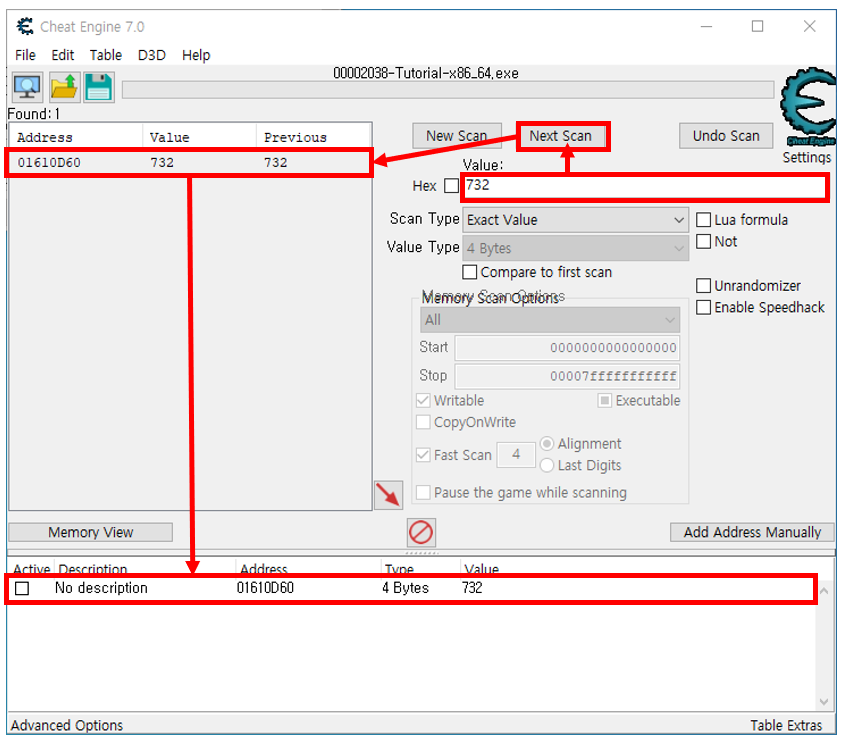Click the Stop address field
This screenshot has height=740, width=843.
click(x=567, y=376)
